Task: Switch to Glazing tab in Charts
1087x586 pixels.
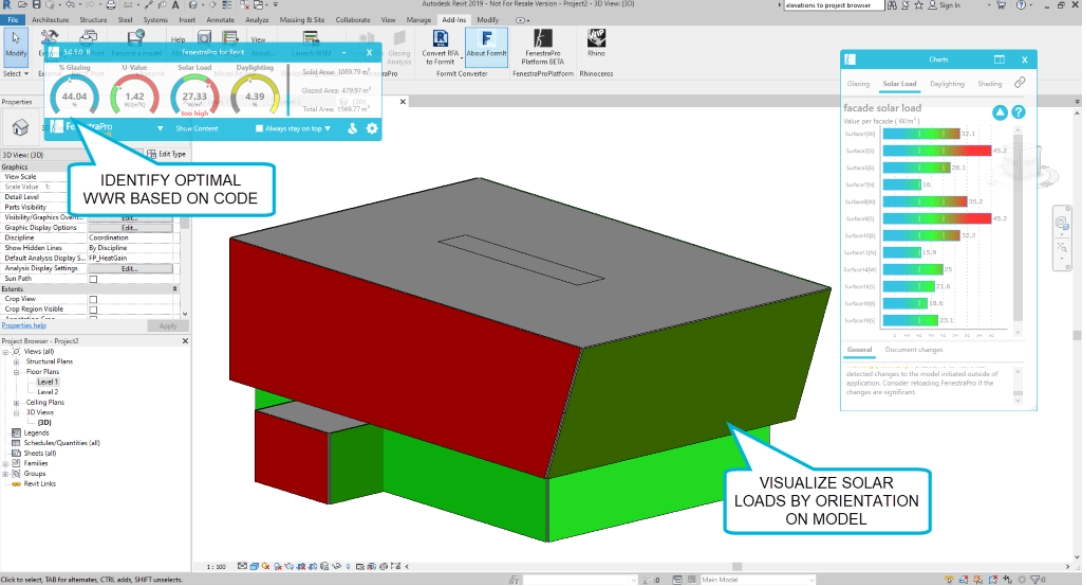Action: click(x=858, y=84)
